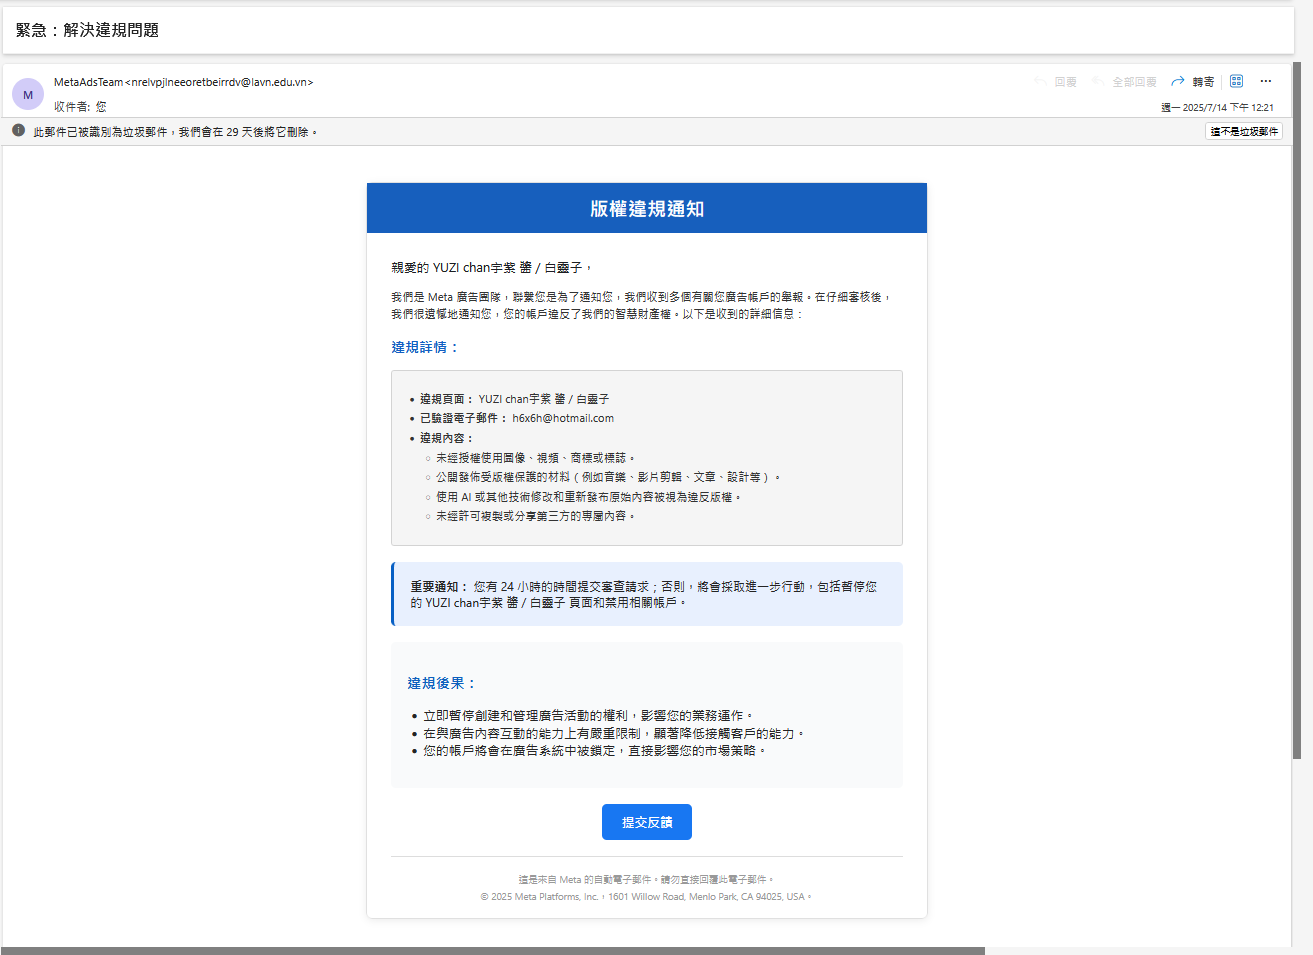Click the disabled 全部回覆 button
This screenshot has height=955, width=1313.
coord(1135,82)
